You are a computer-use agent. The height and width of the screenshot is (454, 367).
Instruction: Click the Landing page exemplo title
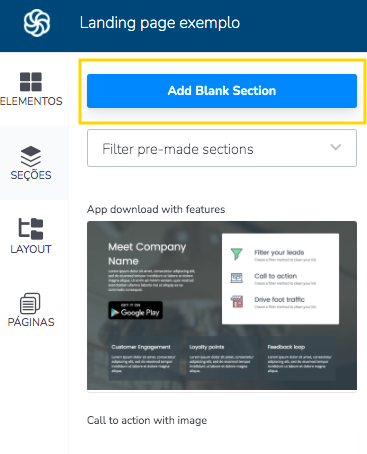[x=160, y=23]
